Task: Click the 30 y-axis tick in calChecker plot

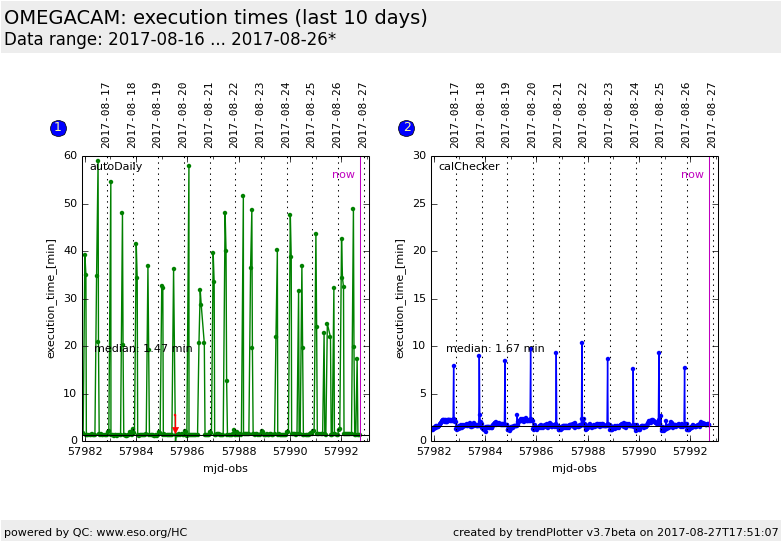Action: point(420,156)
